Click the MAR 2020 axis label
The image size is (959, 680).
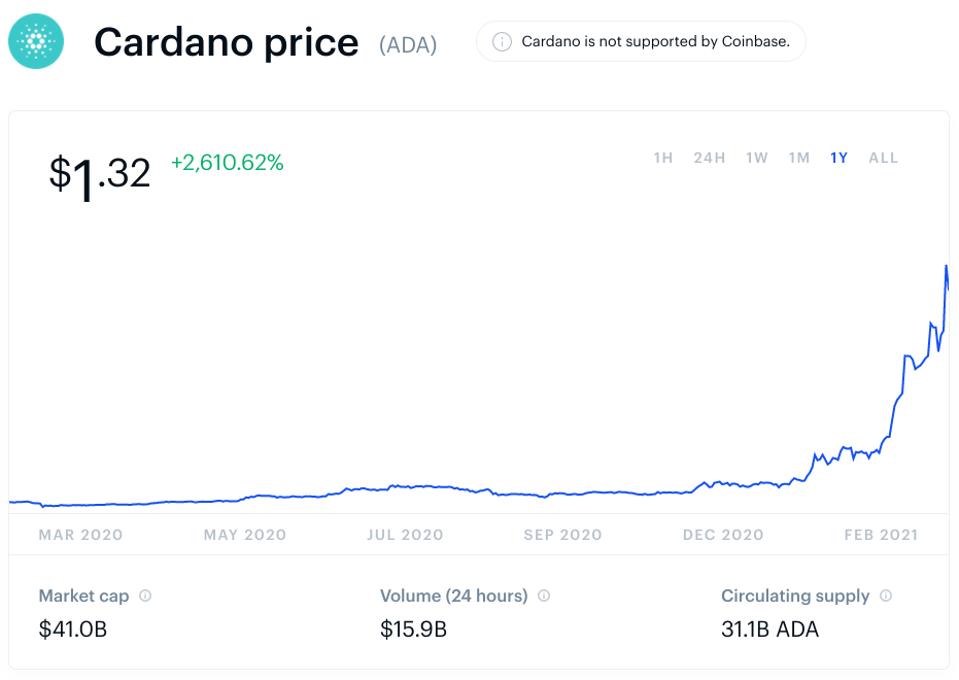pos(81,535)
